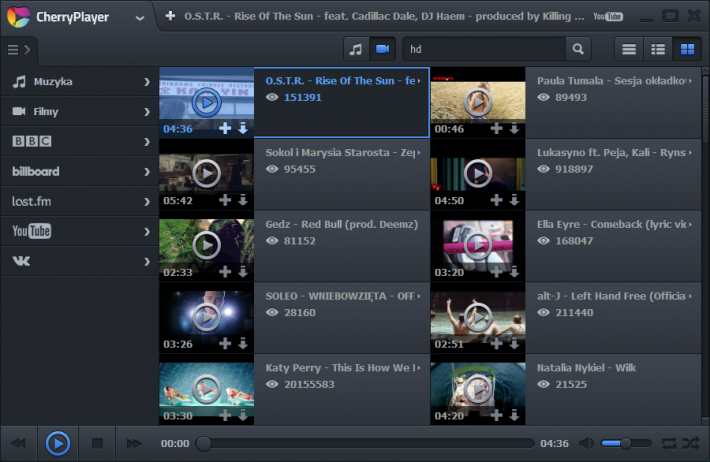Toggle shuffle mode
The height and width of the screenshot is (462, 710).
(x=691, y=443)
